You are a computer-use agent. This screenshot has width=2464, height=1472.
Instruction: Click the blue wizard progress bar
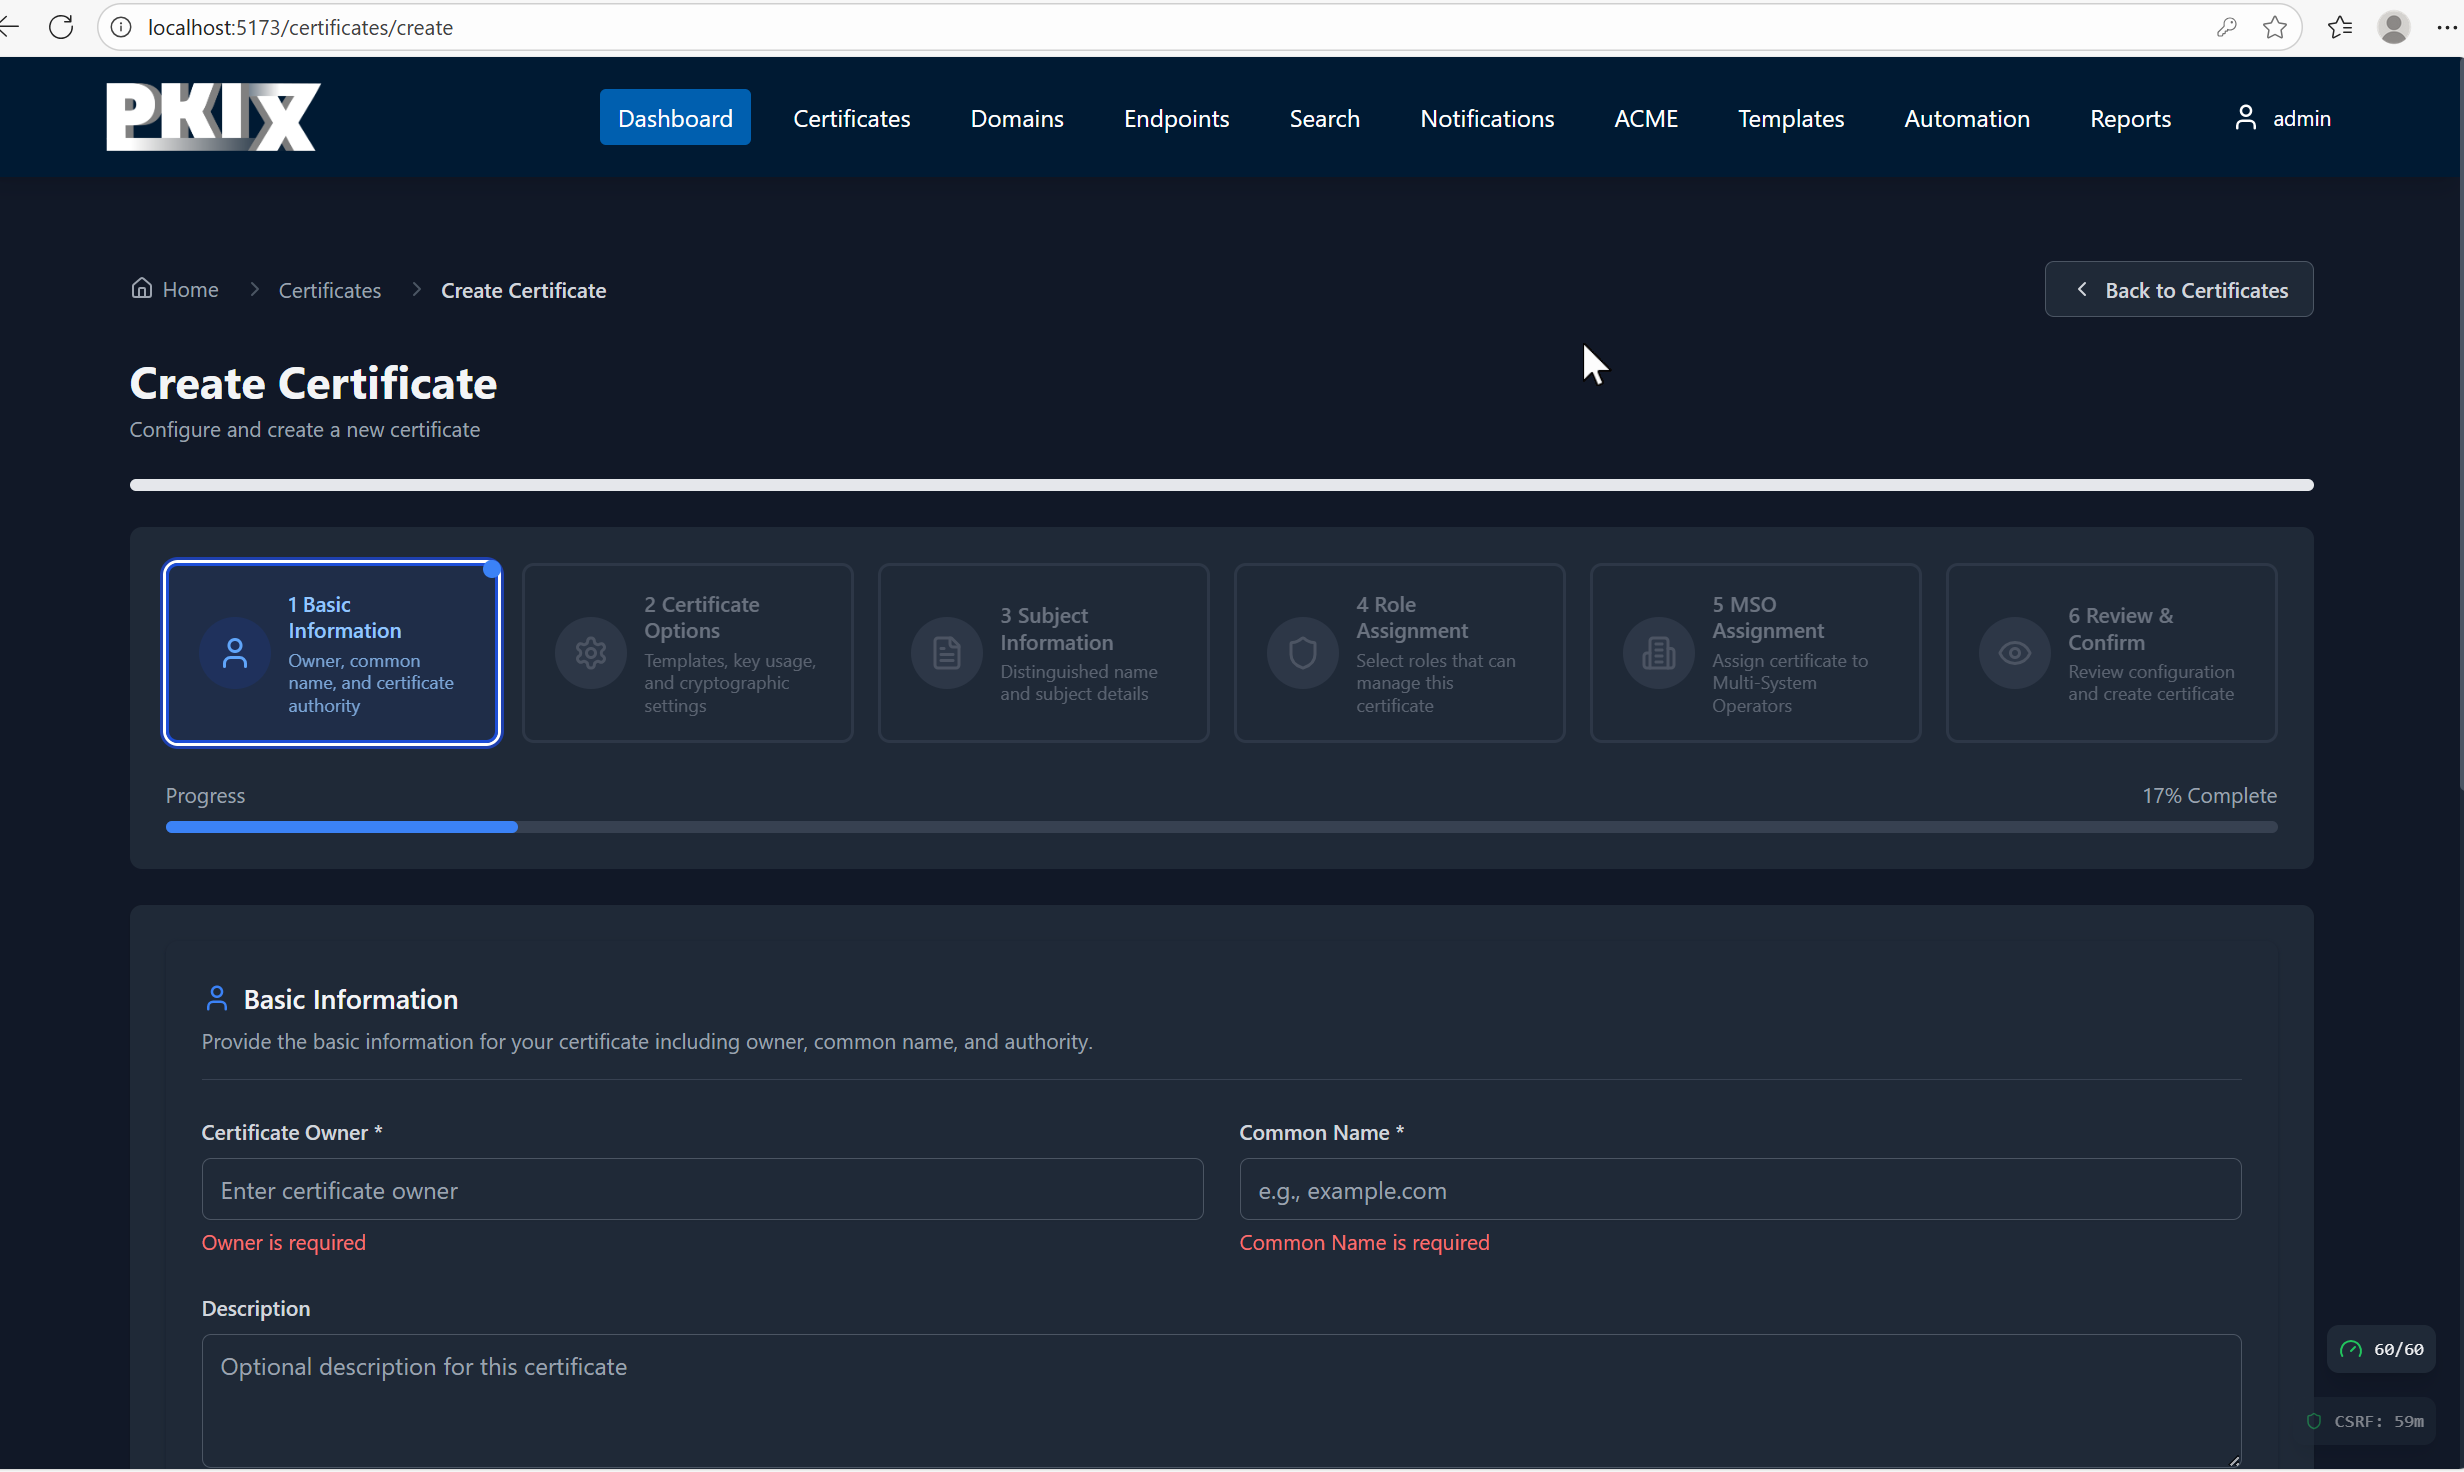[341, 827]
